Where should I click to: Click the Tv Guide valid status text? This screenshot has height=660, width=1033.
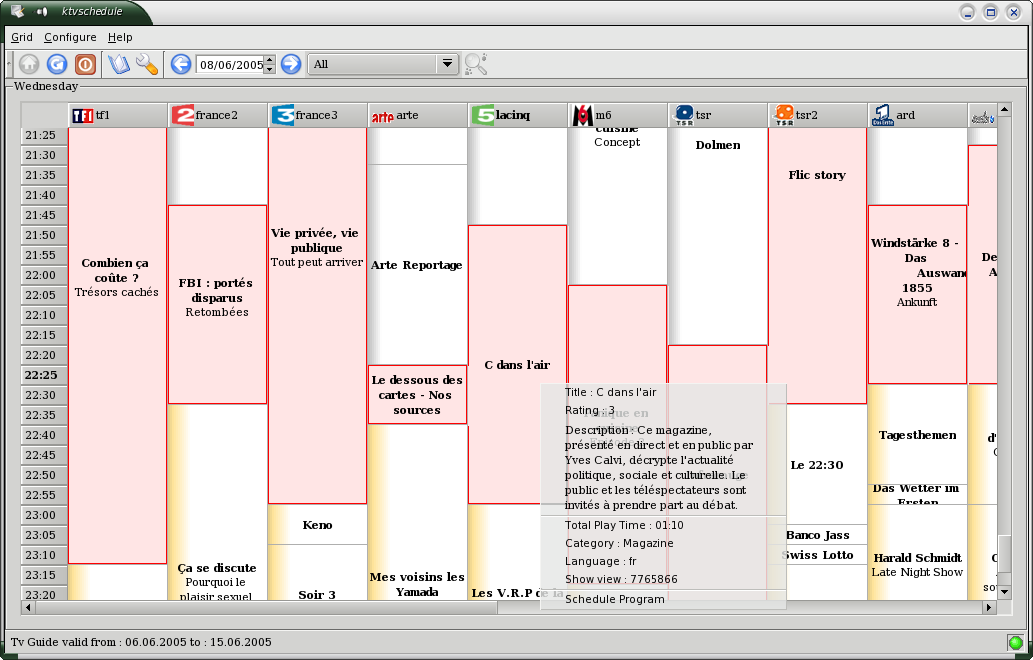pyautogui.click(x=141, y=642)
